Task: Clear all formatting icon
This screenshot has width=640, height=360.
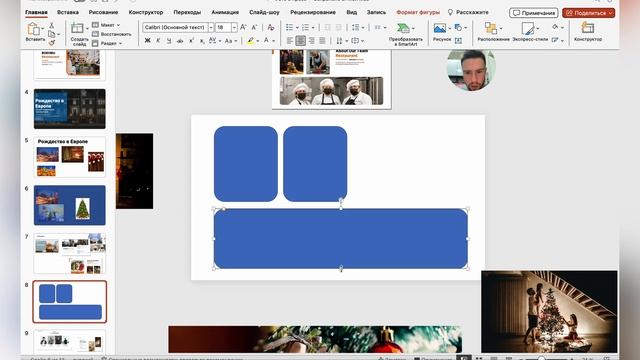Action: pyautogui.click(x=271, y=27)
